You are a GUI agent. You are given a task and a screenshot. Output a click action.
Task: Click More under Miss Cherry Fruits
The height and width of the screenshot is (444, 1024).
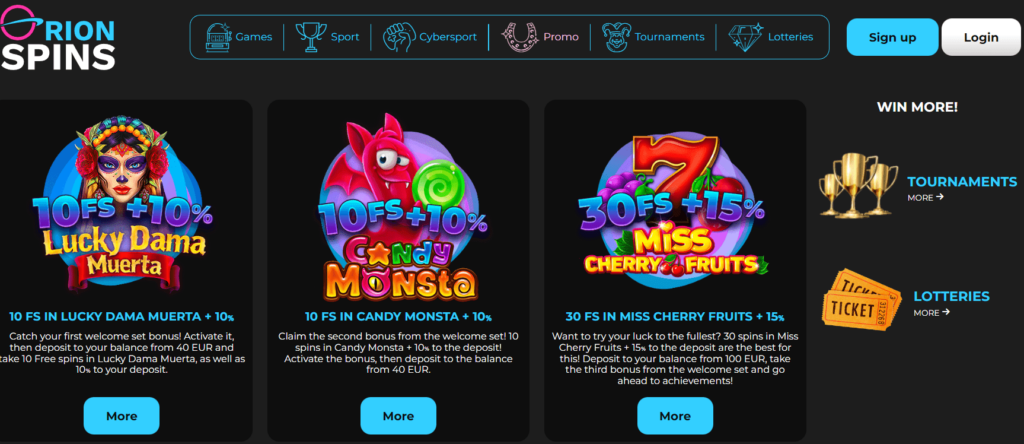pos(675,416)
